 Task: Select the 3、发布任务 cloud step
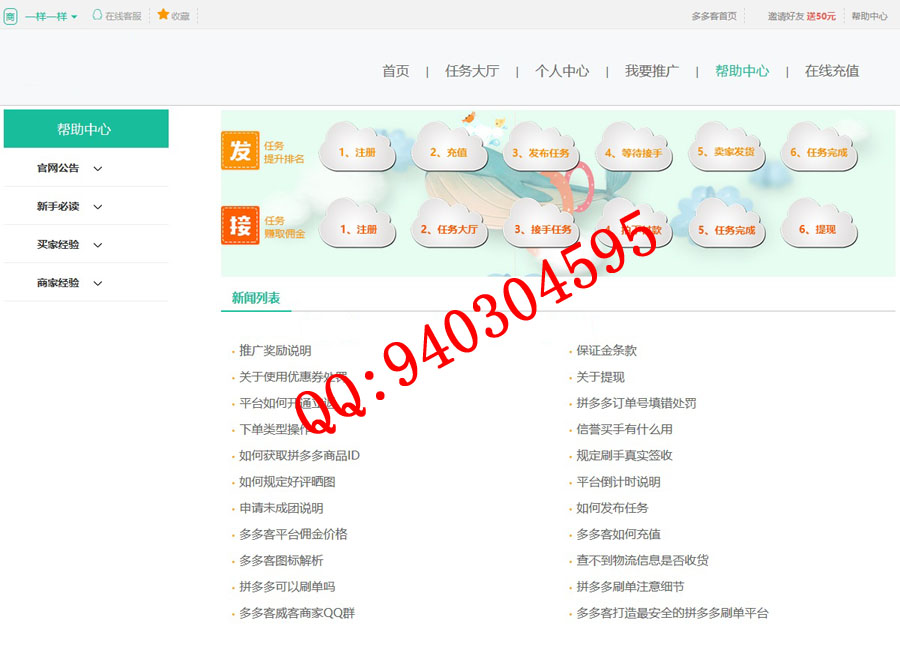[540, 153]
